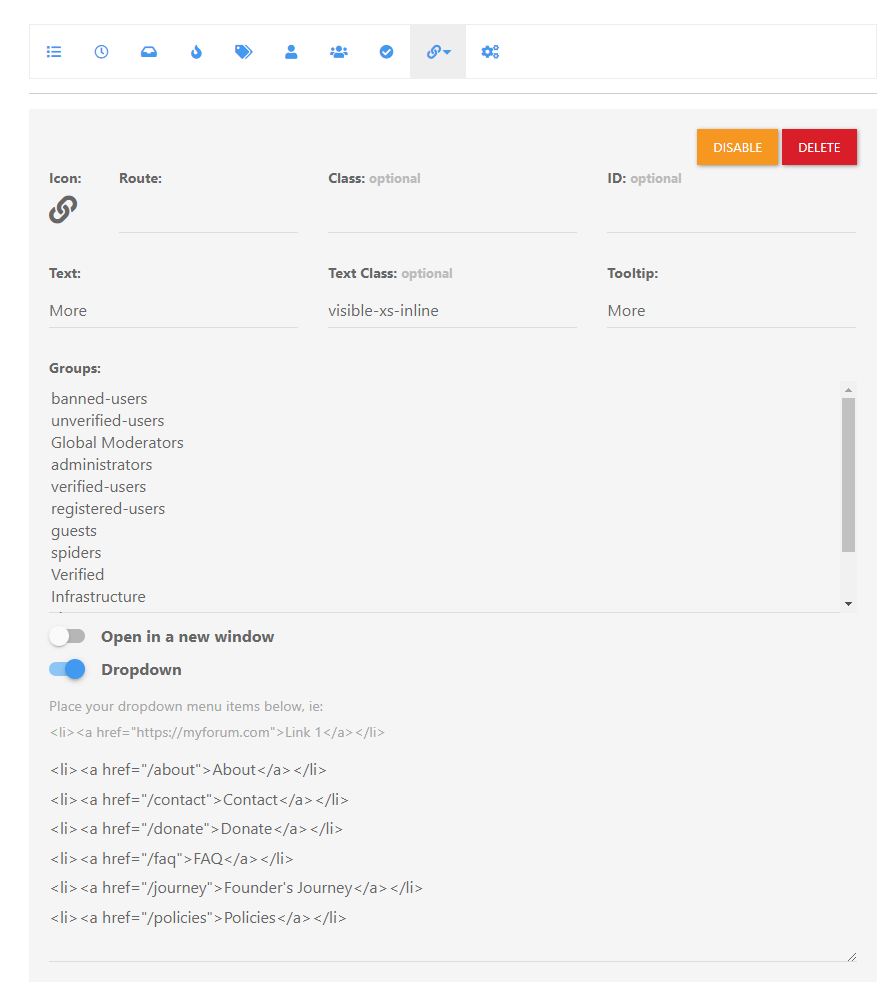This screenshot has width=889, height=1003.
Task: Expand the link dropdown item in navigation bar
Action: (x=438, y=52)
